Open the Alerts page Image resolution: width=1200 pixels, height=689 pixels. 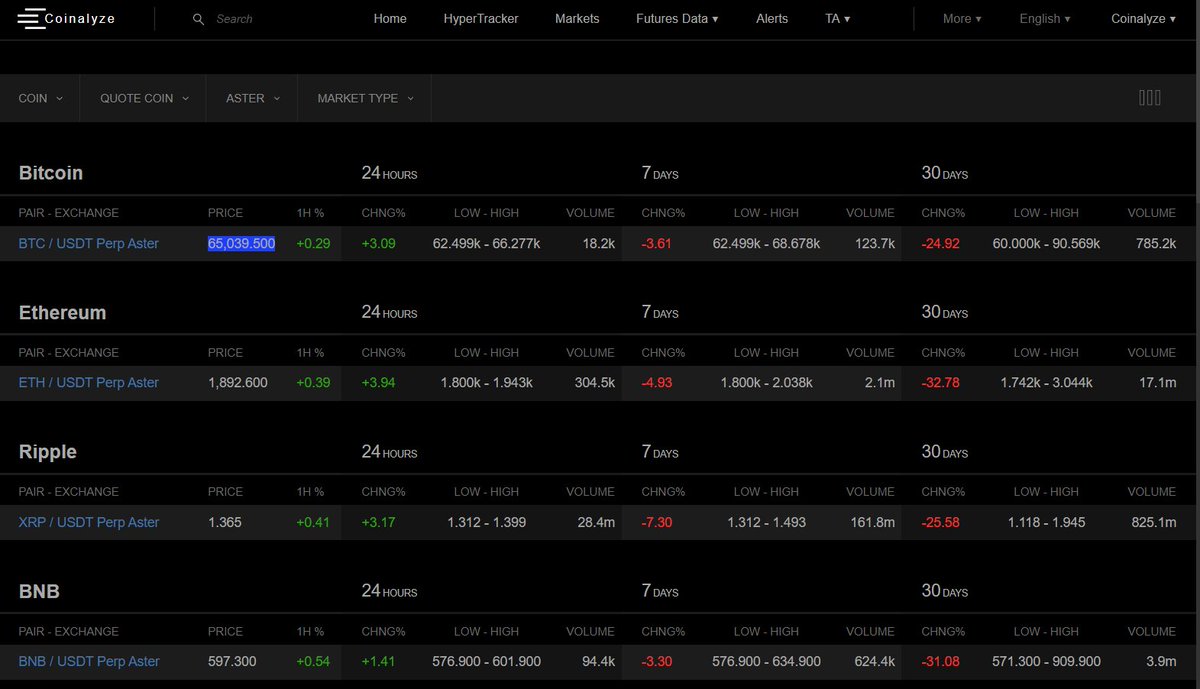772,18
